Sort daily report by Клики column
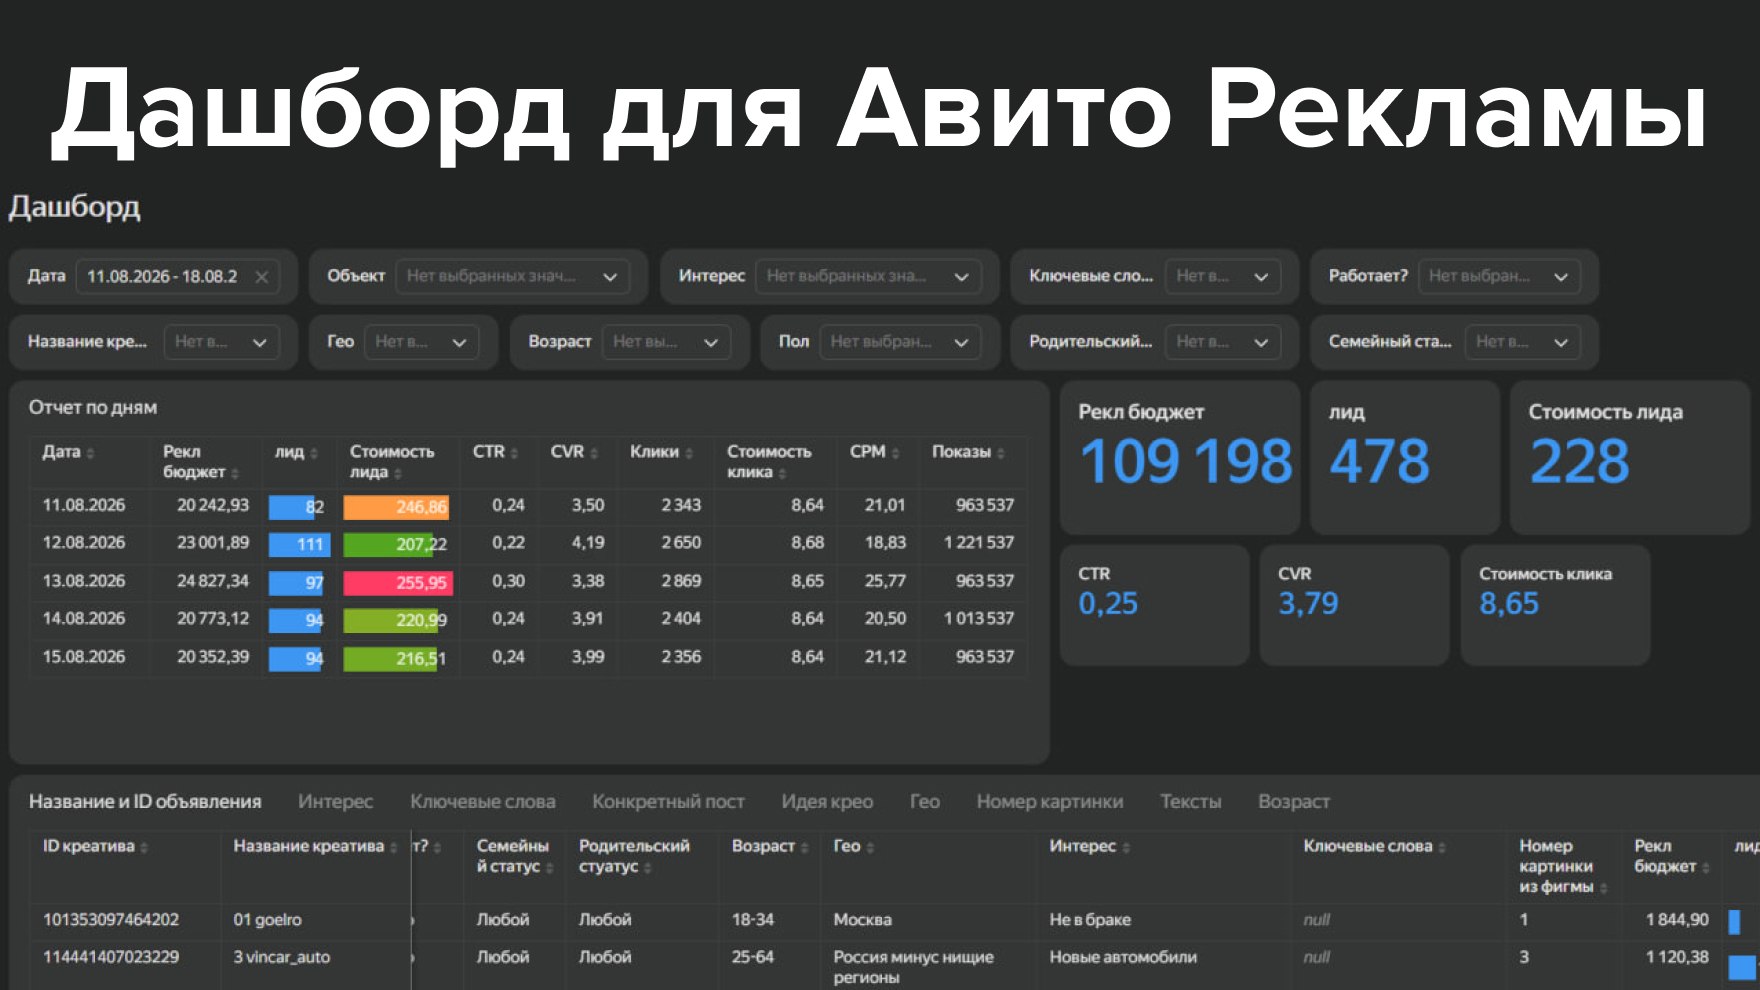The width and height of the screenshot is (1760, 990). (661, 452)
